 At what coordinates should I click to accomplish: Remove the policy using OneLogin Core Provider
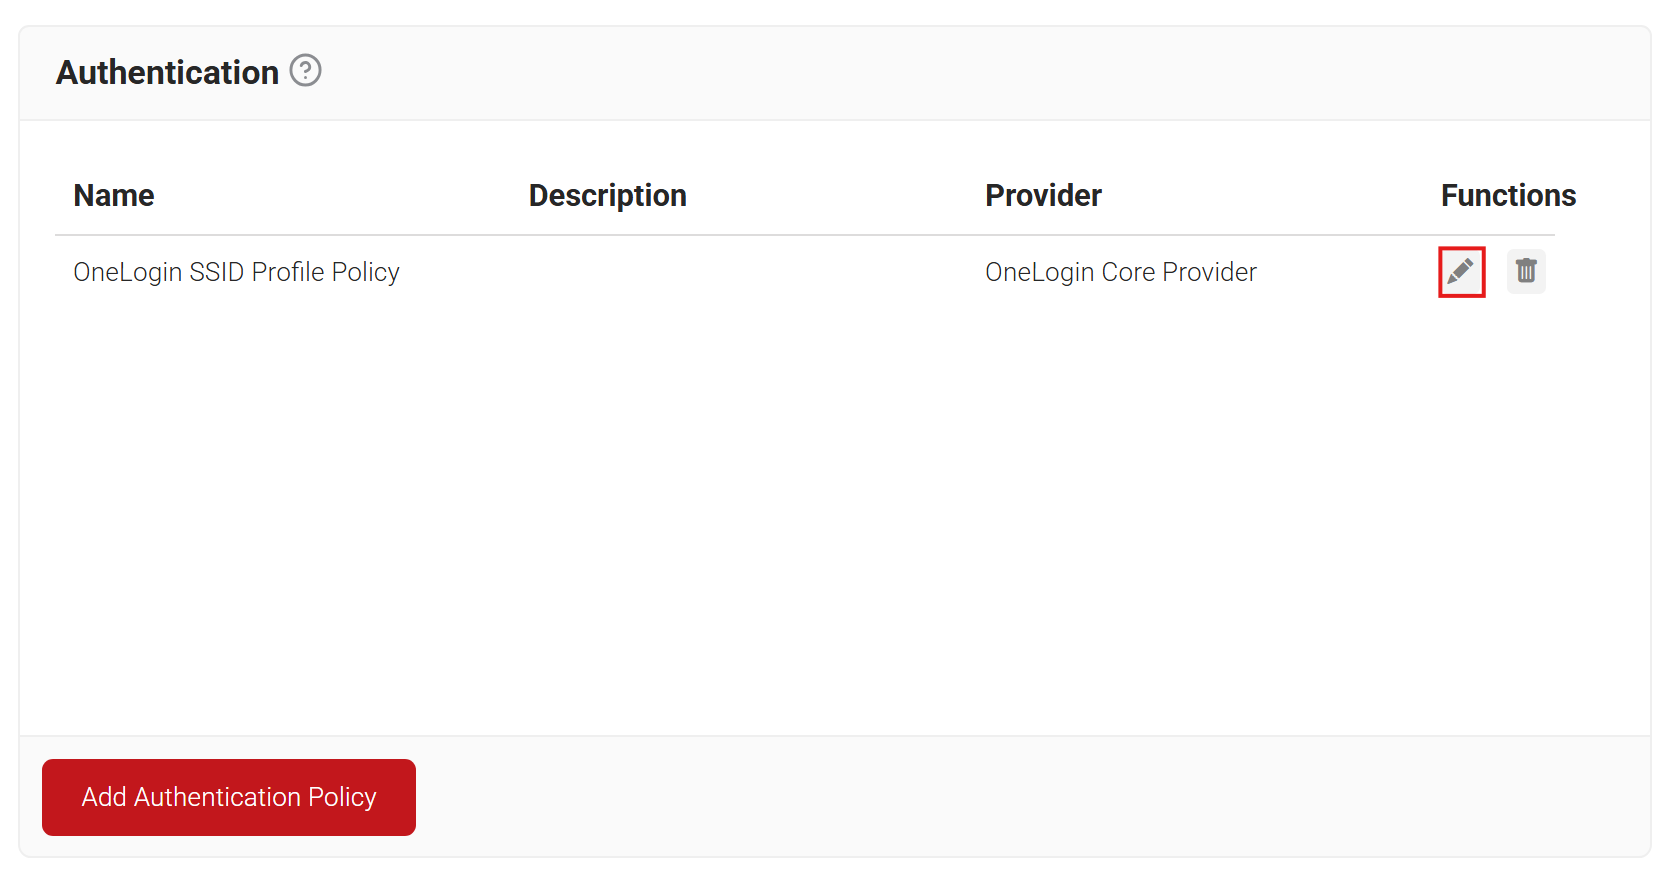(x=1526, y=271)
